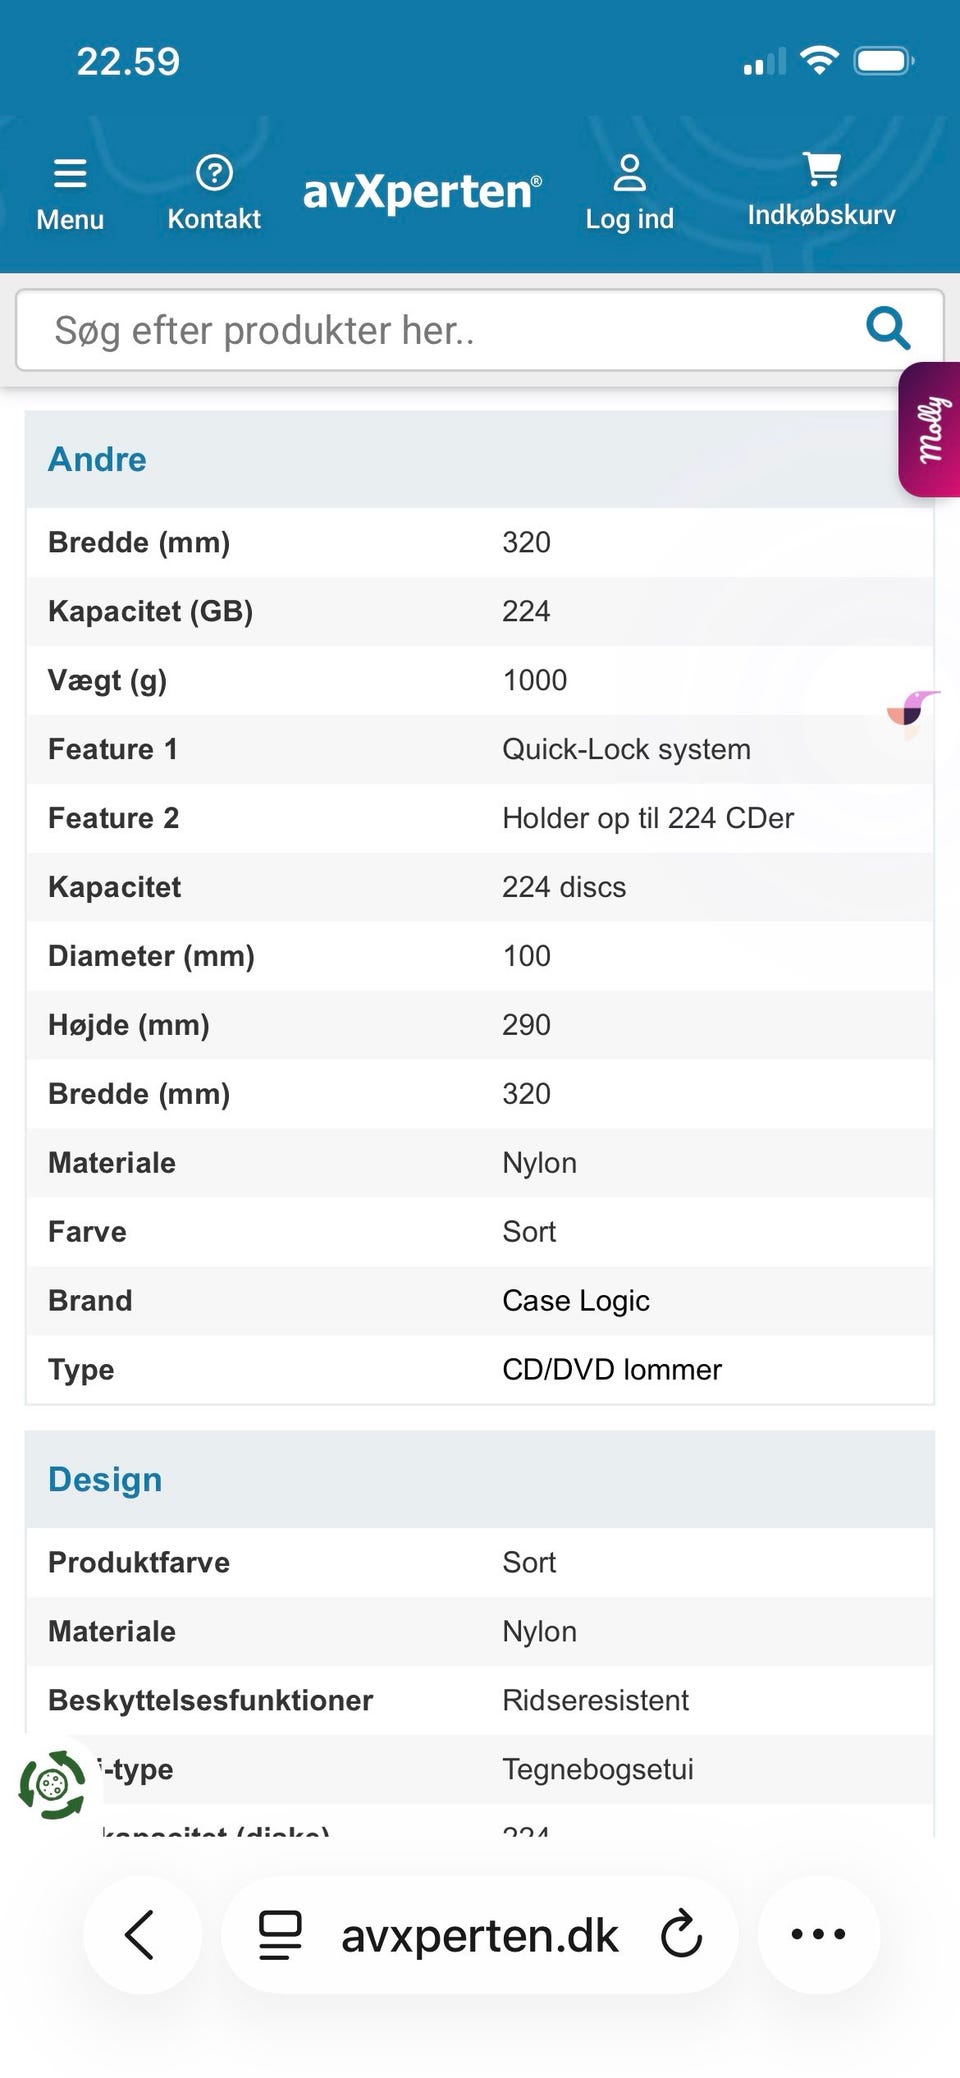Open Log ind user profile icon

coord(629,174)
